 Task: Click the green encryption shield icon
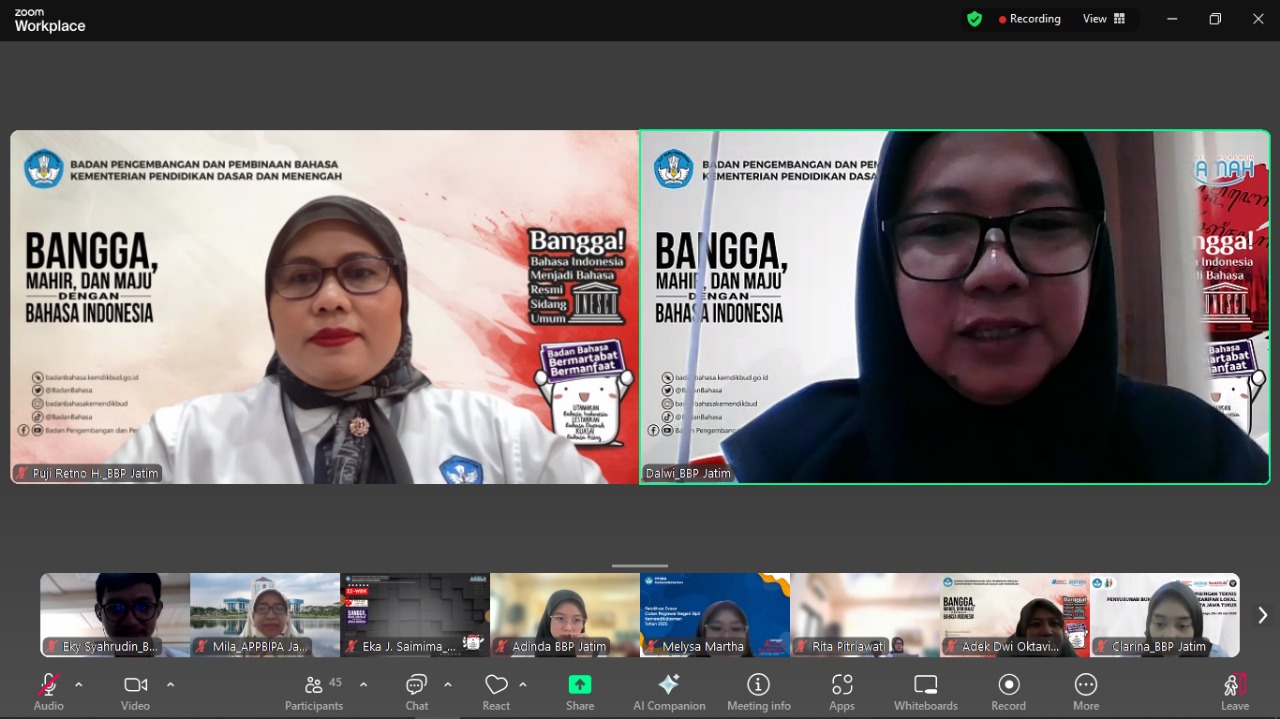click(x=974, y=19)
